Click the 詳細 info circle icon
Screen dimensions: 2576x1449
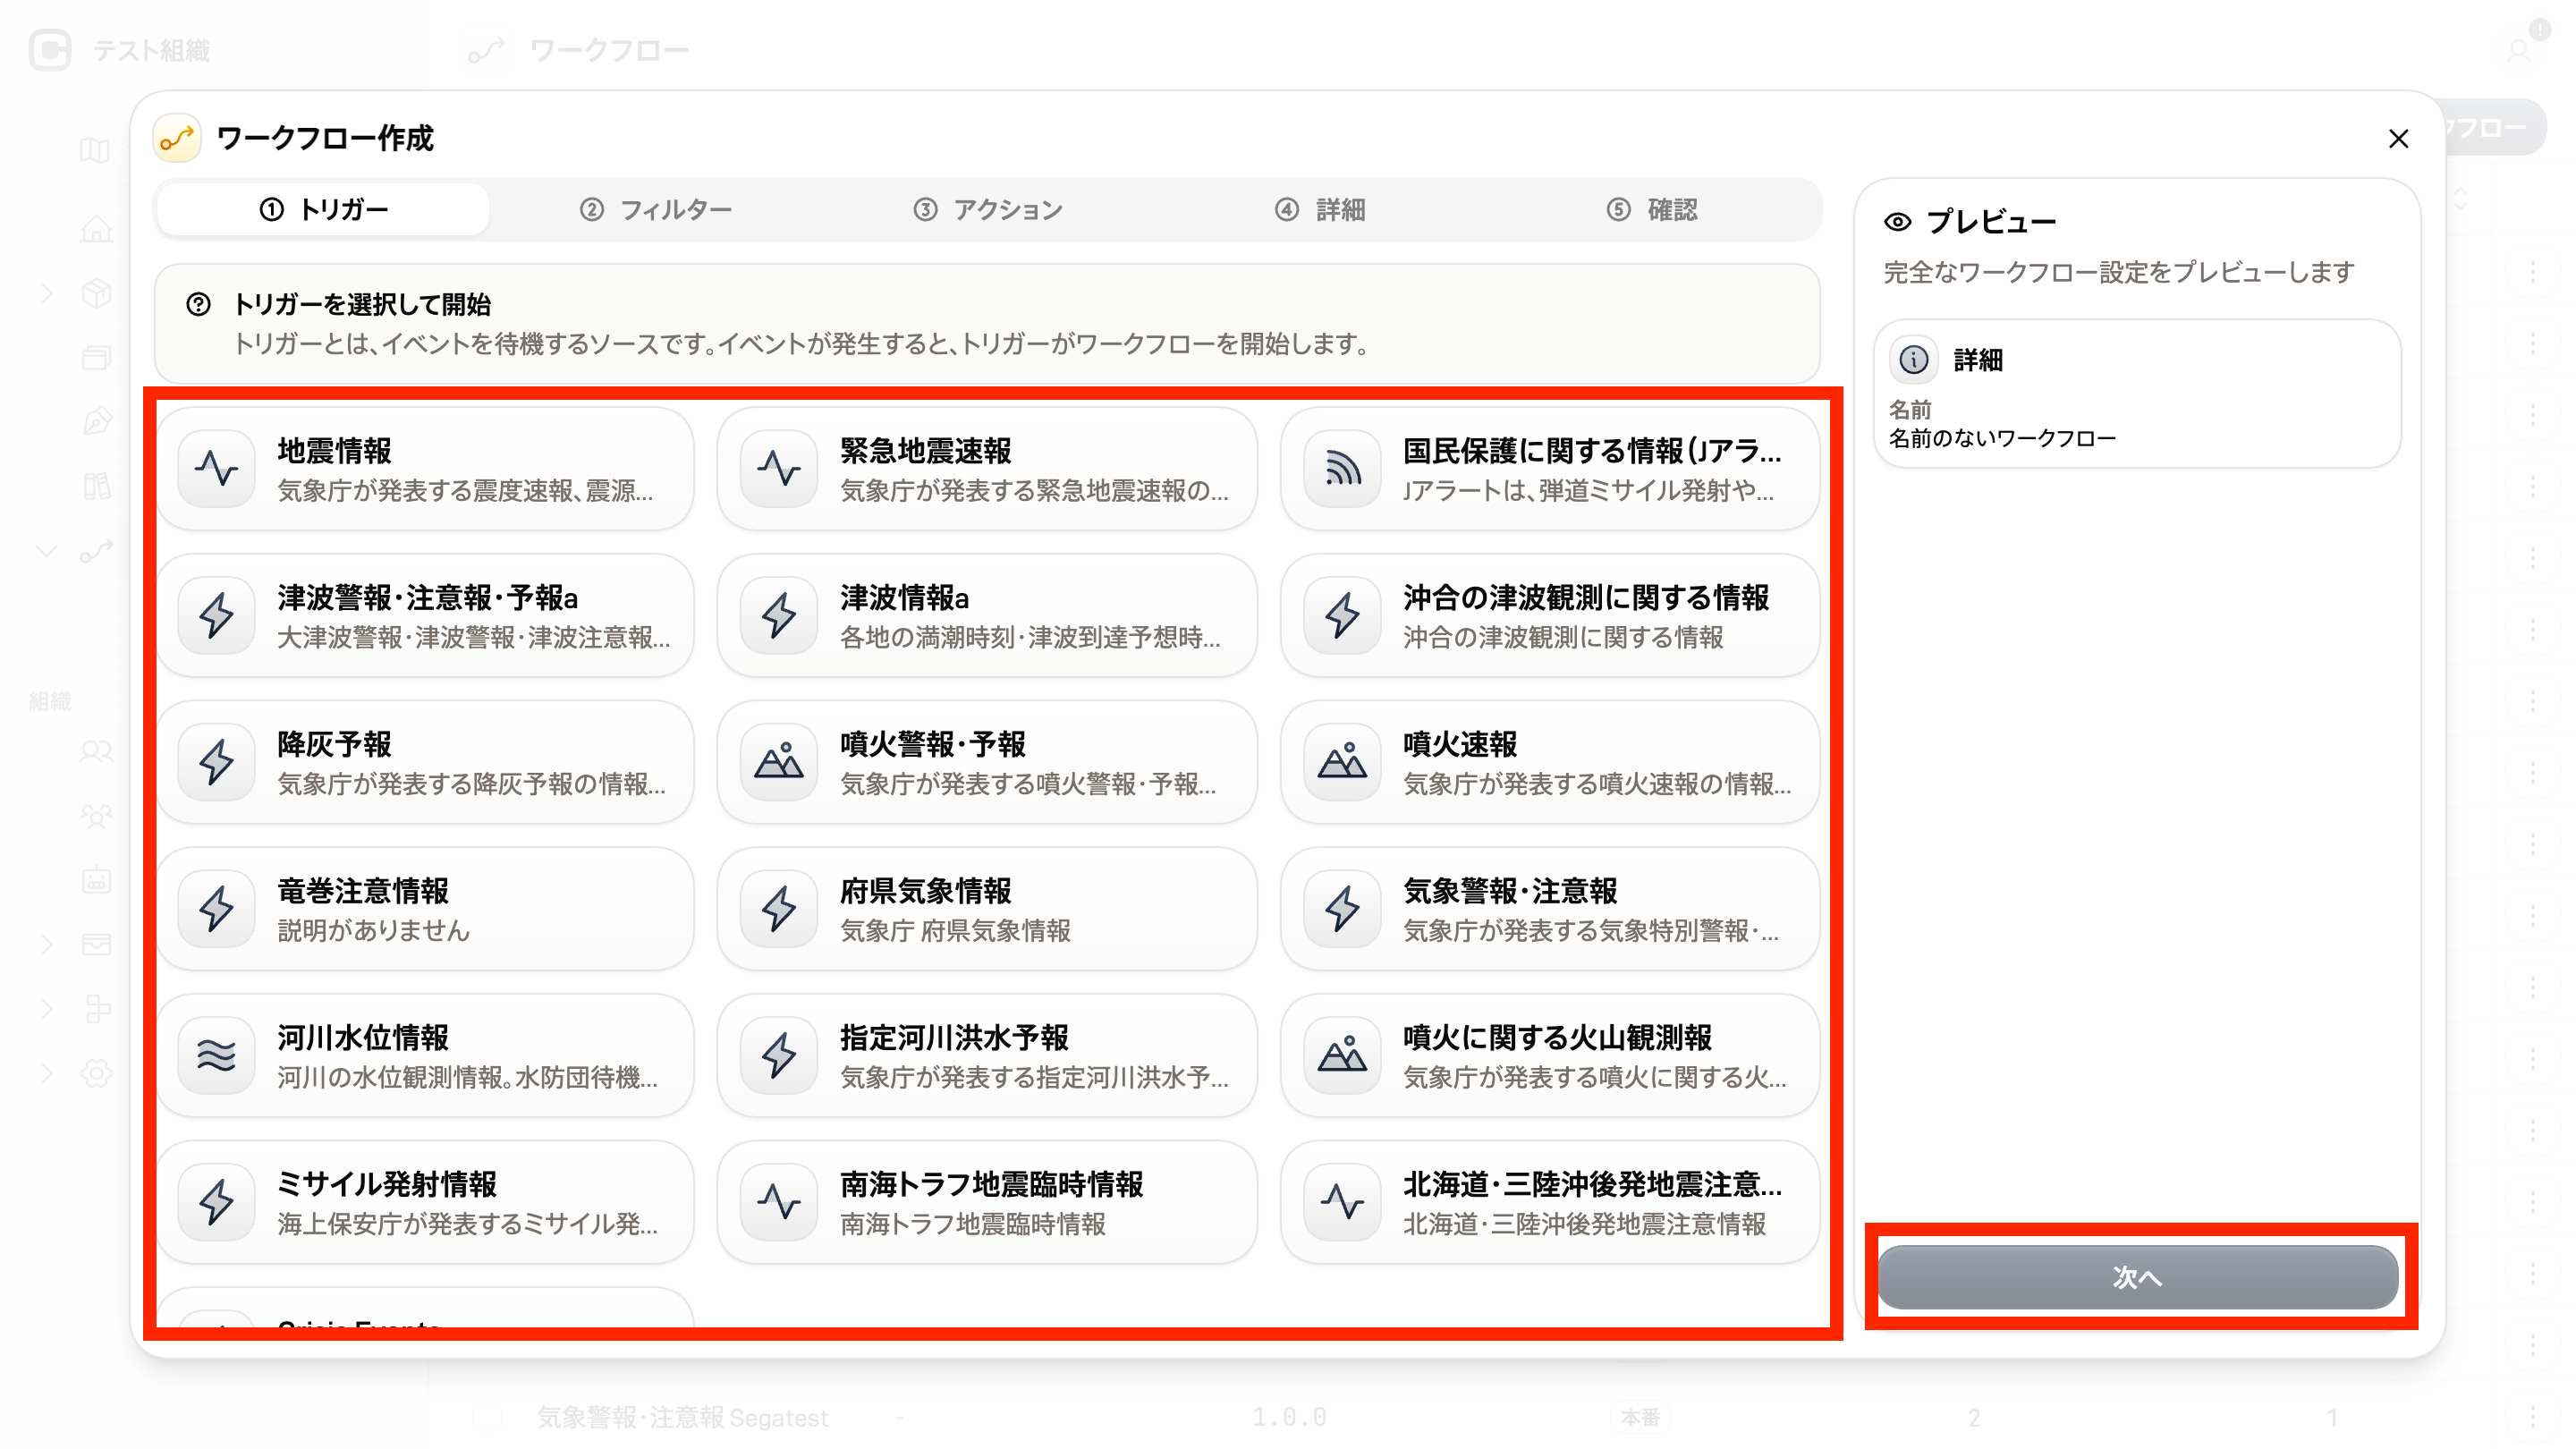[x=1913, y=360]
